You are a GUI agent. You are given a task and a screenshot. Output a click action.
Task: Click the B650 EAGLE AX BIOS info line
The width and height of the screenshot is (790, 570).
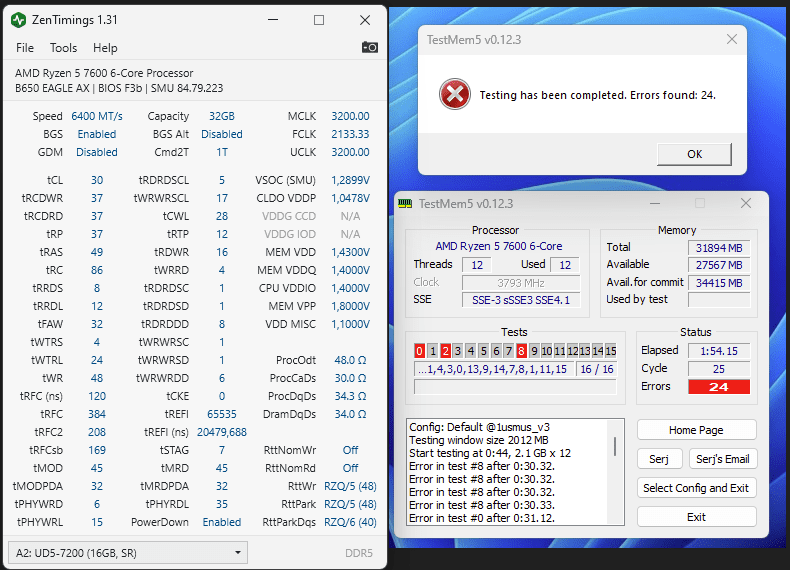[x=119, y=88]
